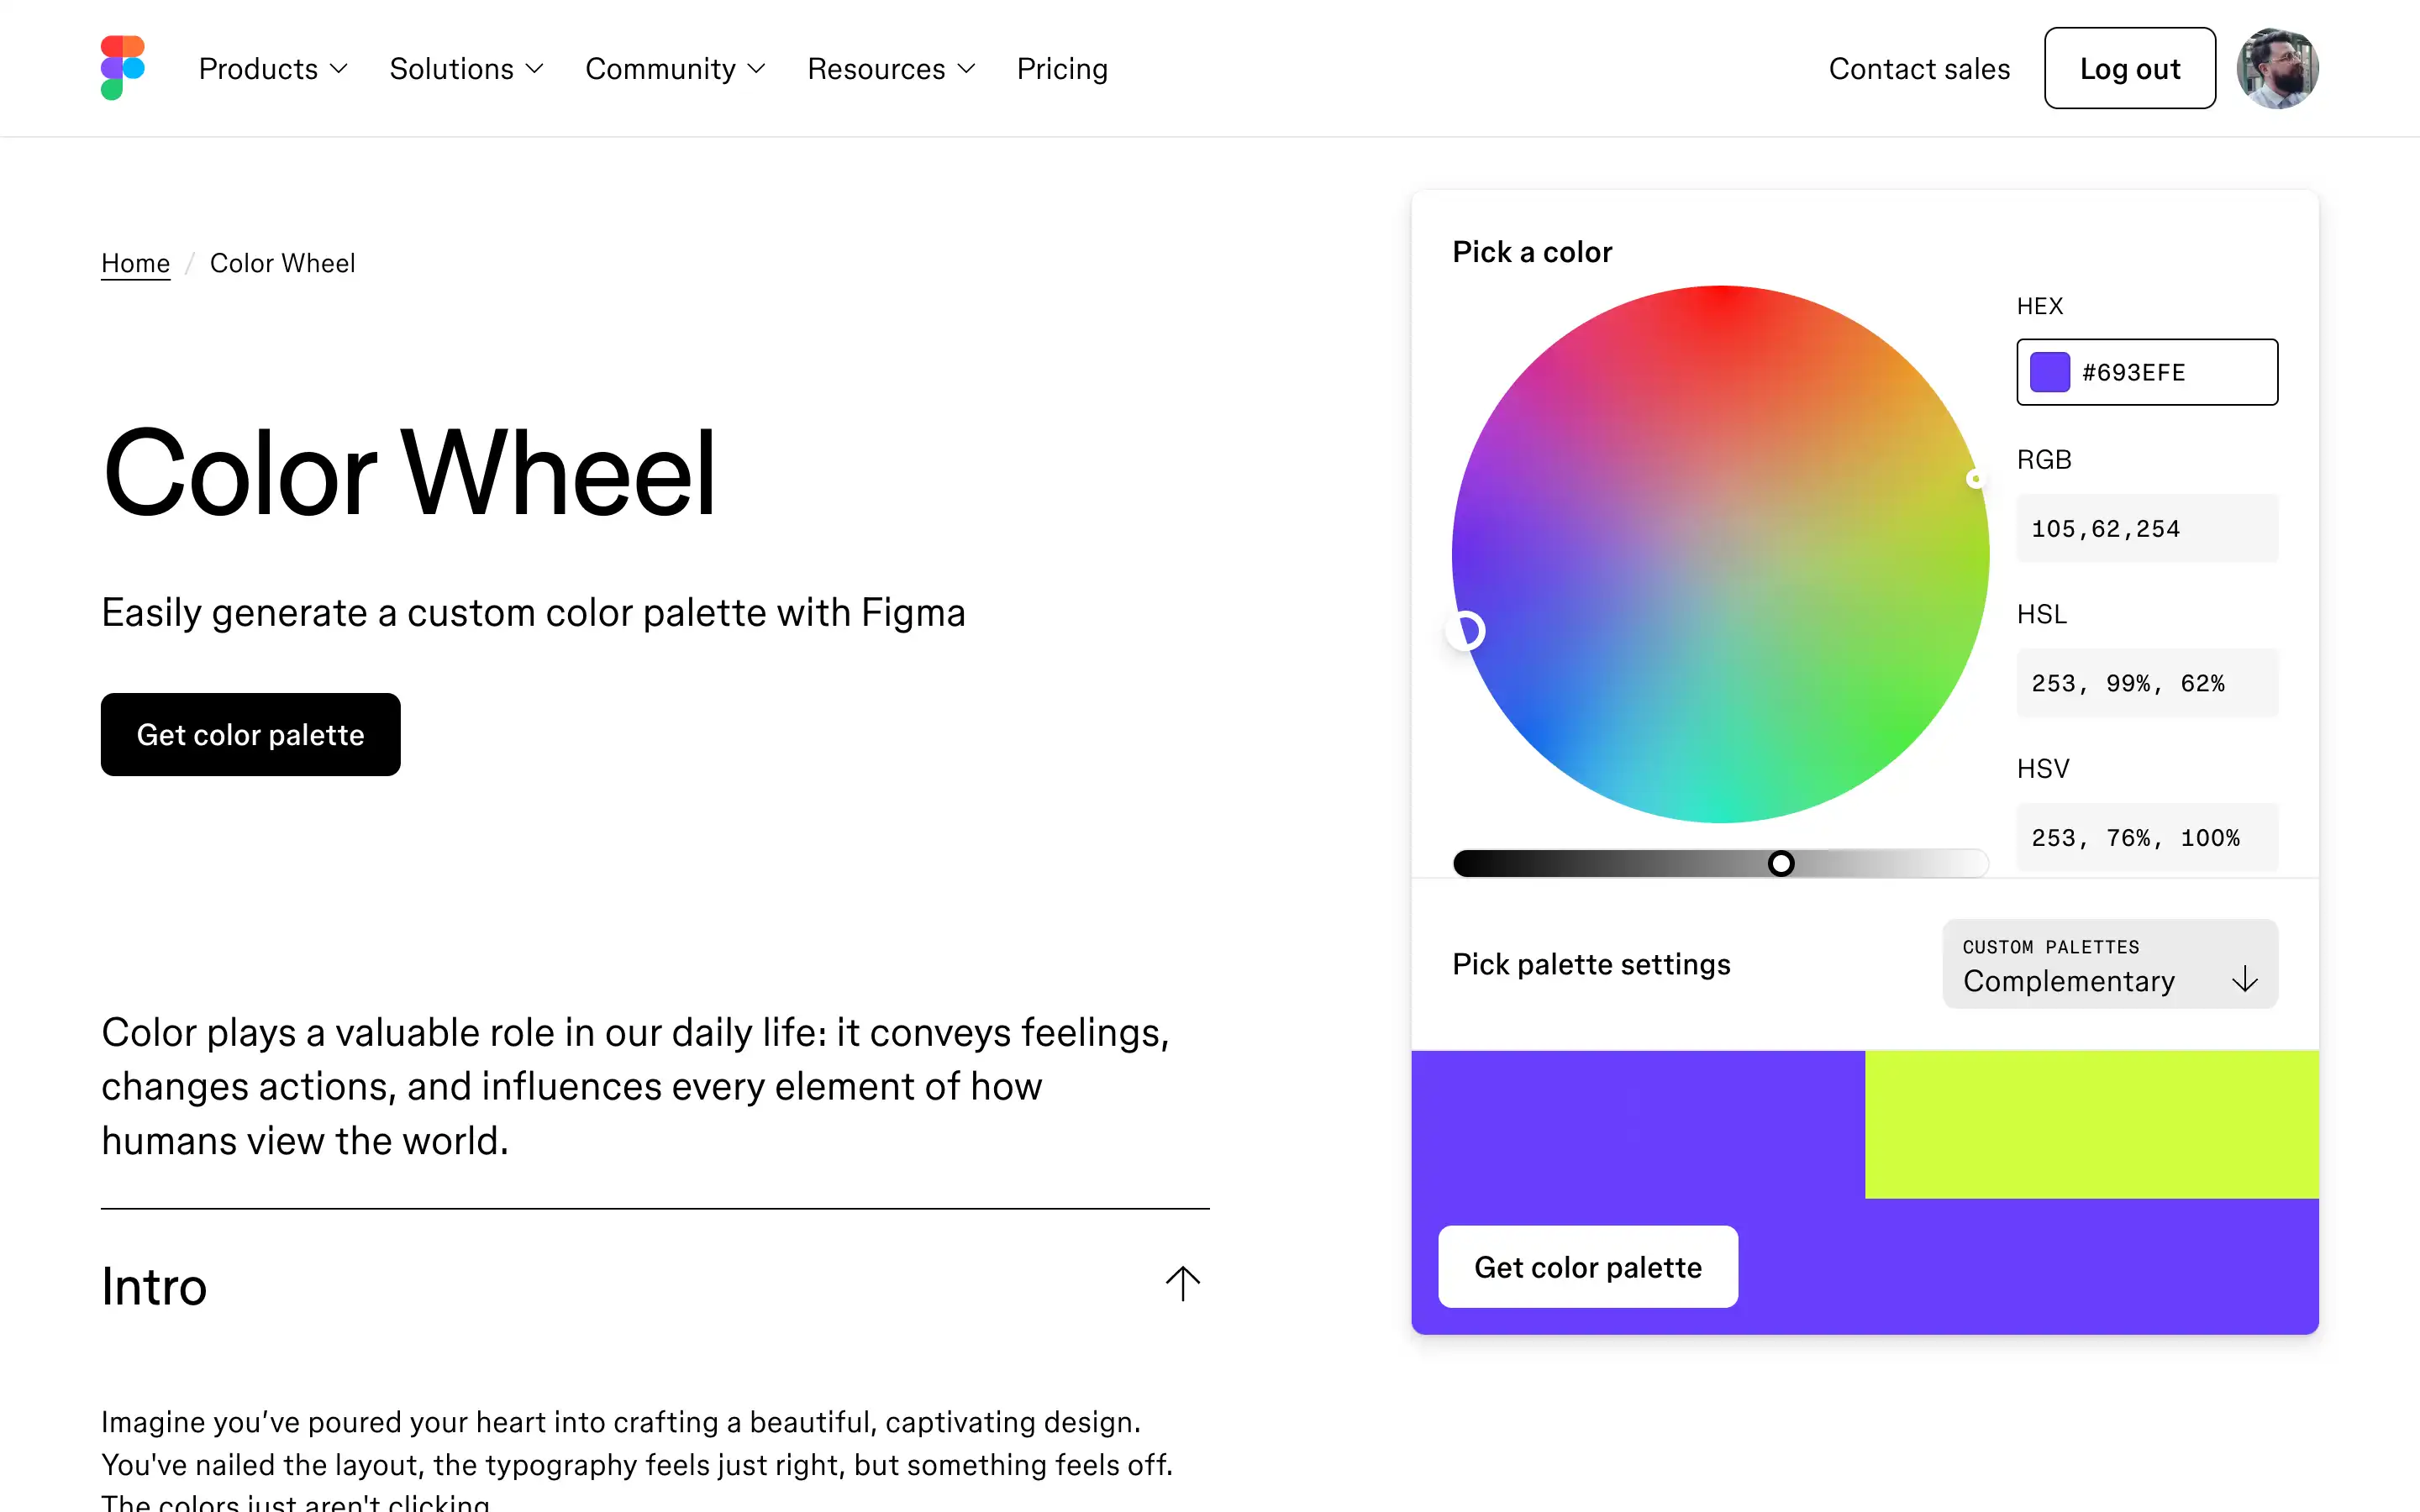The image size is (2420, 1512).
Task: Click the HEX input field #693EFE
Action: tap(2147, 372)
